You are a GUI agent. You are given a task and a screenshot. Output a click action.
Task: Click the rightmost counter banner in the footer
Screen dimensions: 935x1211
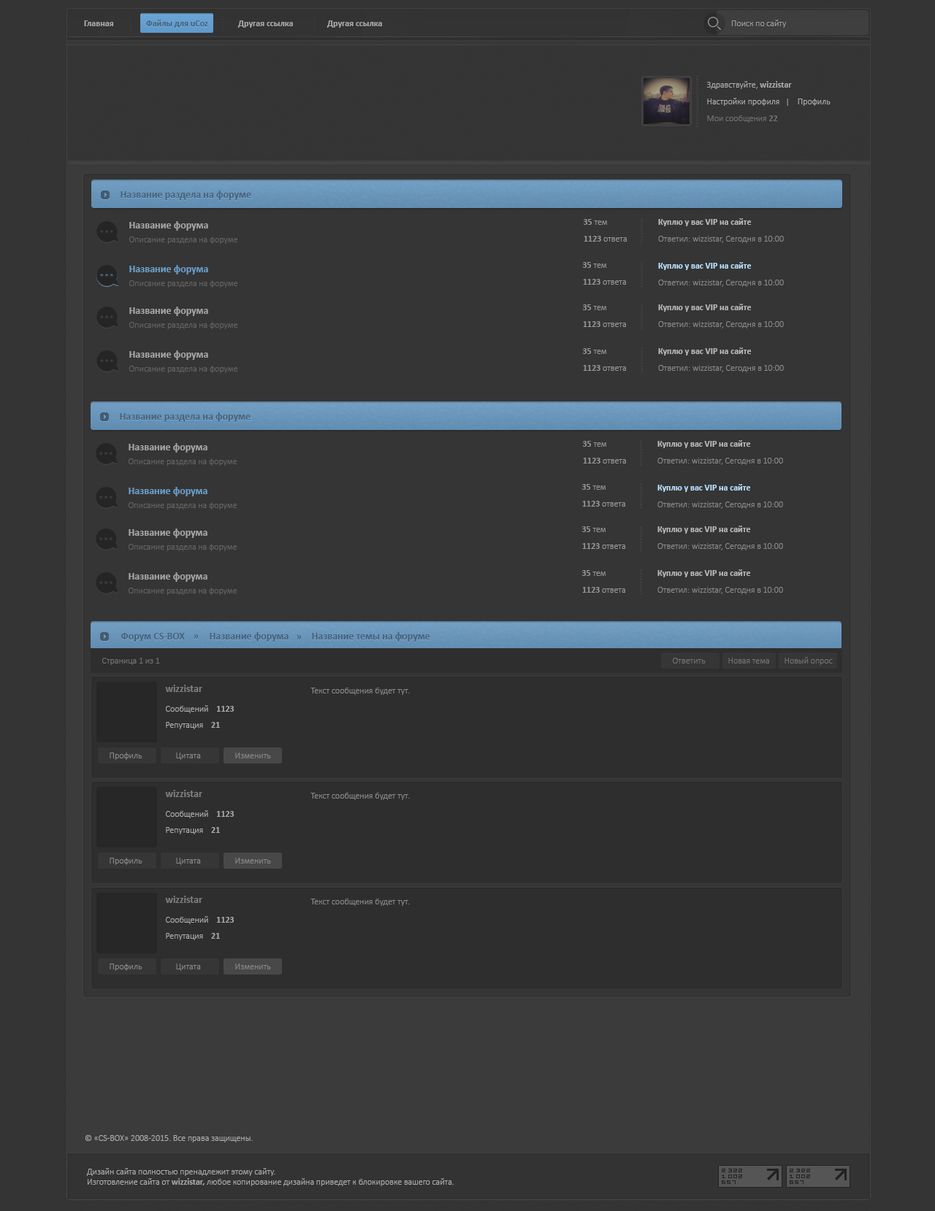pos(817,1176)
